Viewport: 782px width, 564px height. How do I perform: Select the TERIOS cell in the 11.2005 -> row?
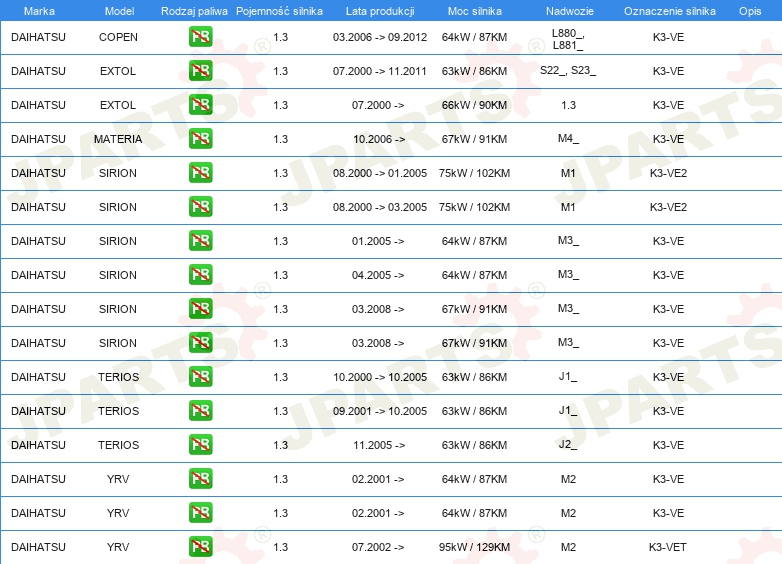click(118, 445)
